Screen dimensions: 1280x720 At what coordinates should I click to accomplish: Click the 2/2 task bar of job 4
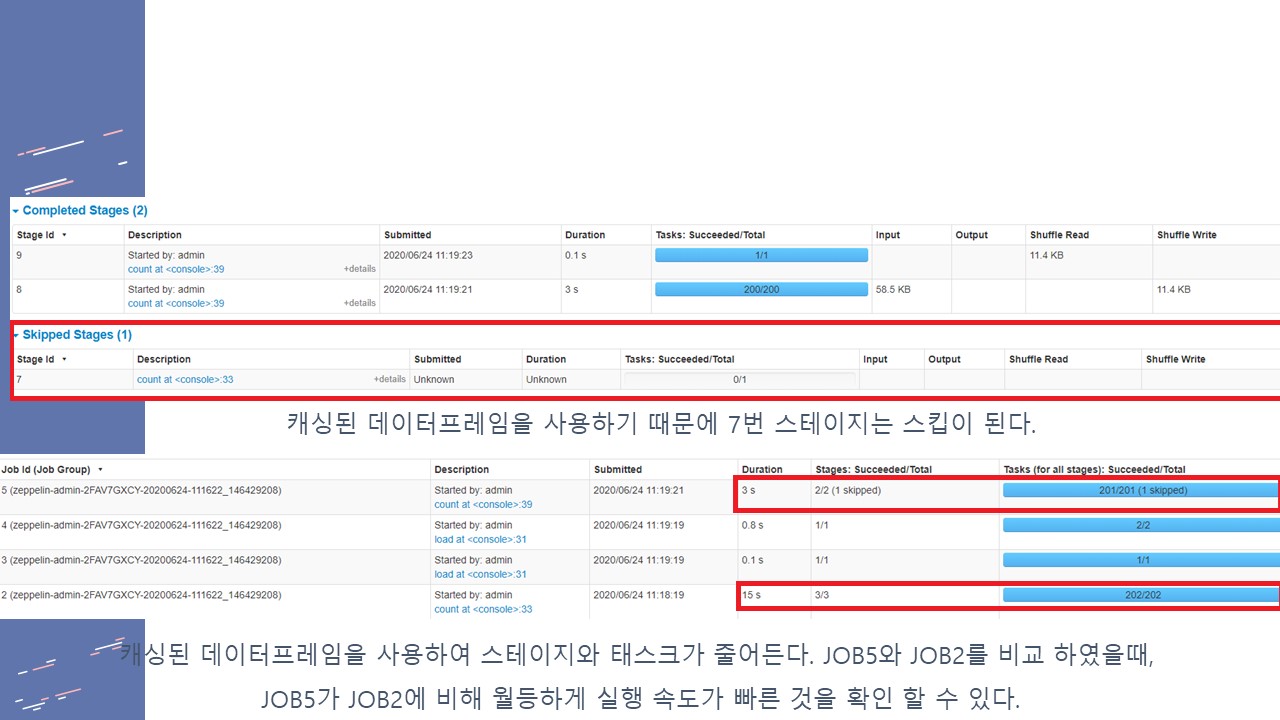(1141, 525)
